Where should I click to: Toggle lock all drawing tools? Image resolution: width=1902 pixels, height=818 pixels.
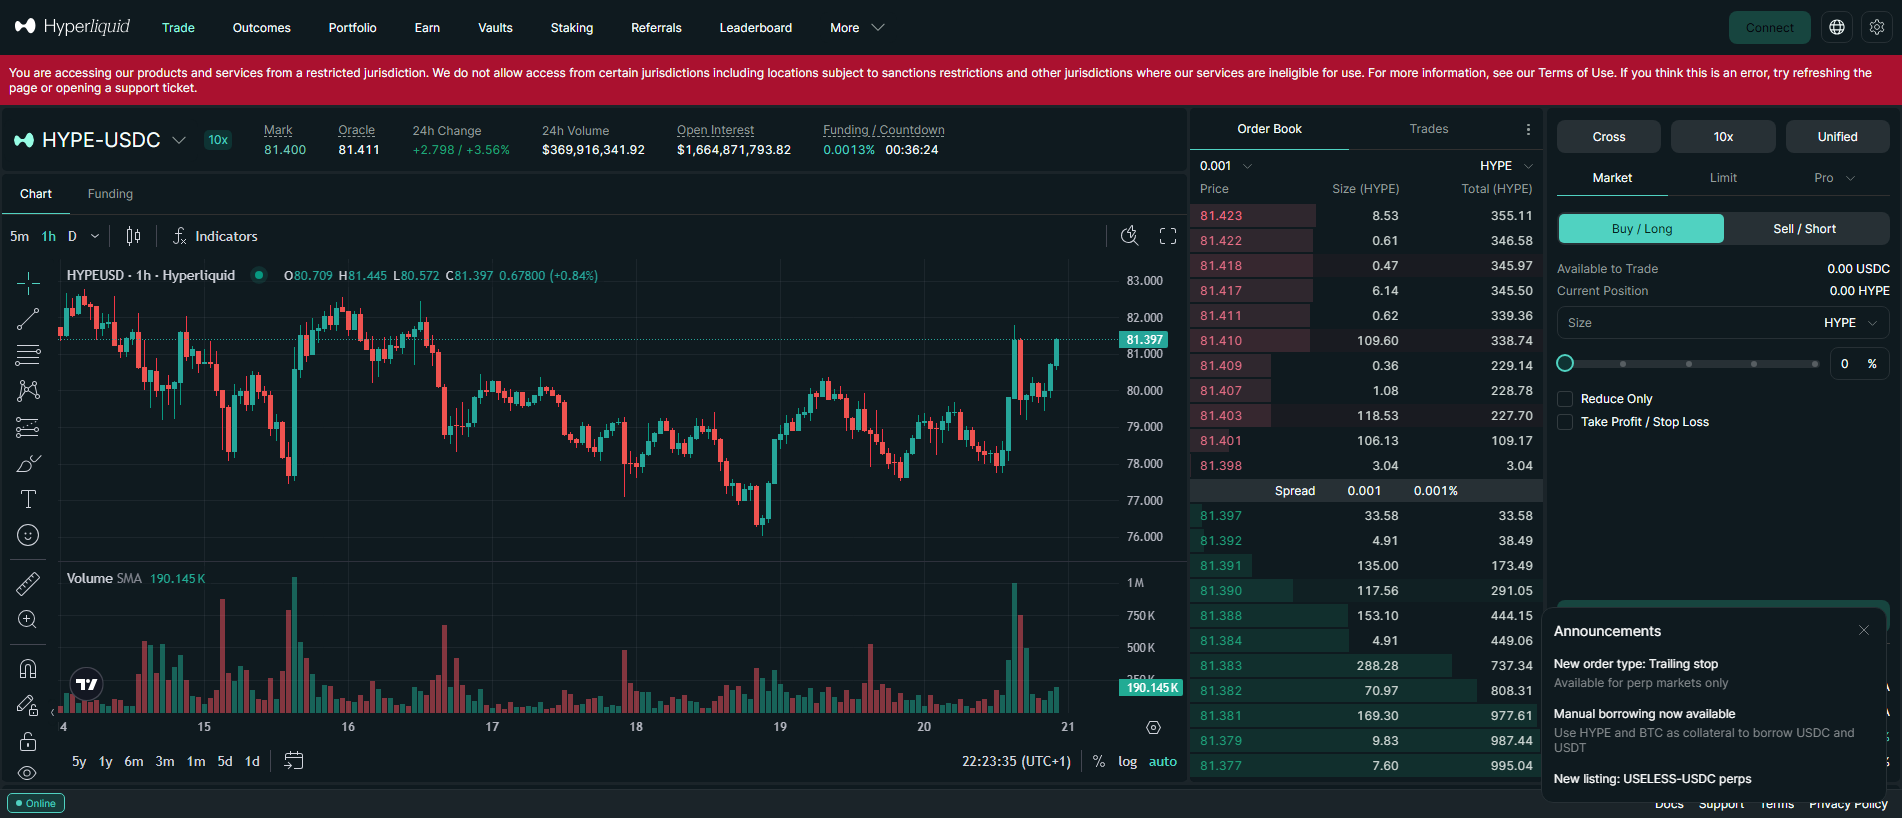pyautogui.click(x=28, y=741)
